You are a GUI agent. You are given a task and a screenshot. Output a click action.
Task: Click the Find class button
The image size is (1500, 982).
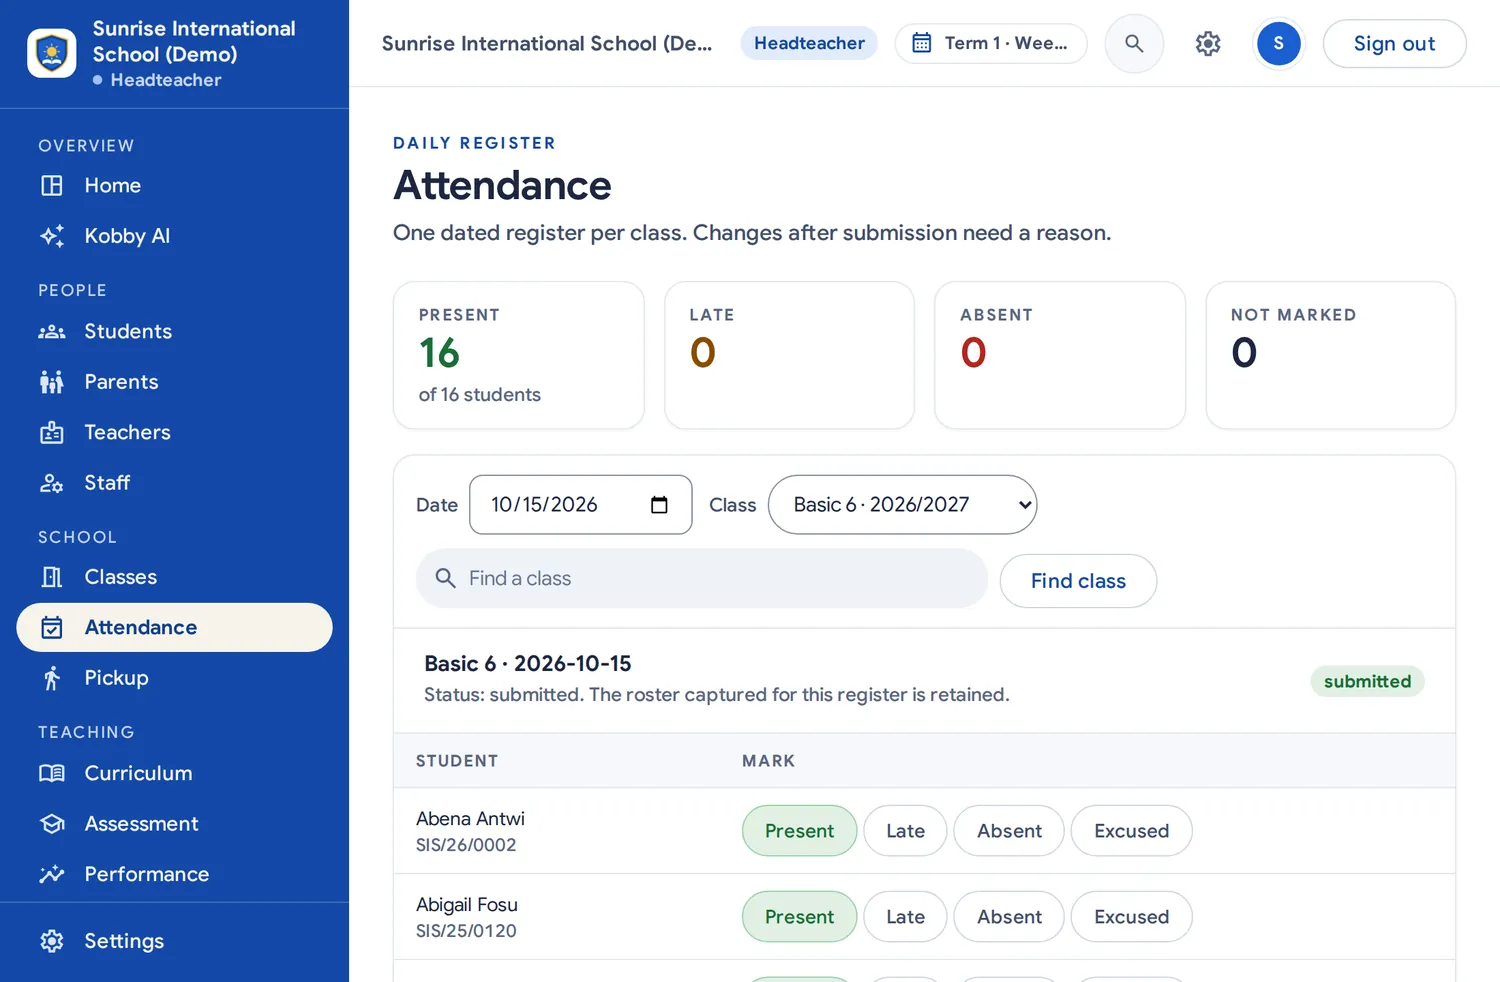pos(1078,581)
